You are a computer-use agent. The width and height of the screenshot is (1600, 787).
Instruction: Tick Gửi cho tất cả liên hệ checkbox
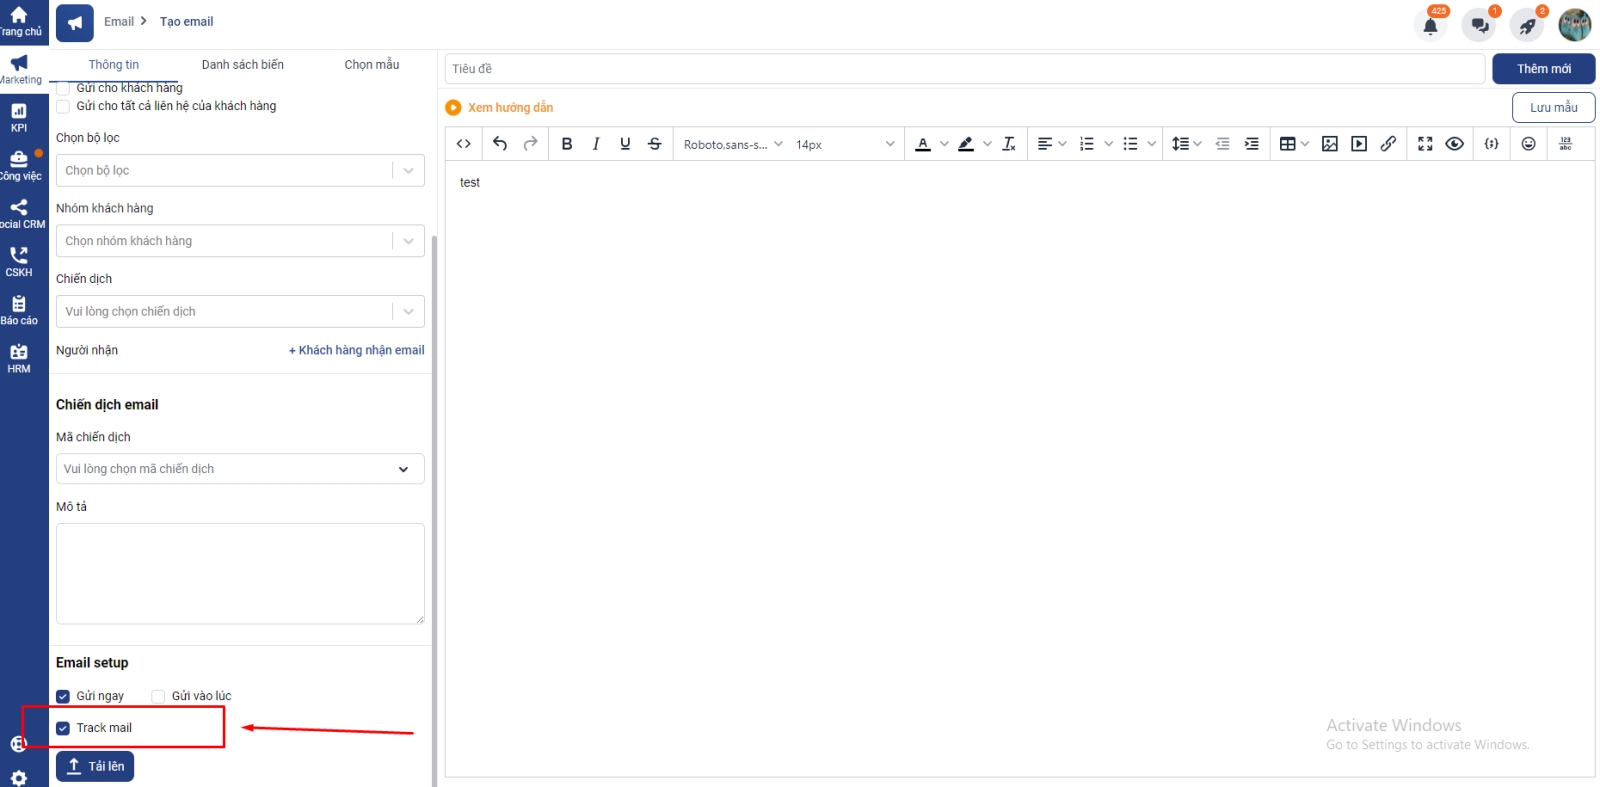coord(63,106)
